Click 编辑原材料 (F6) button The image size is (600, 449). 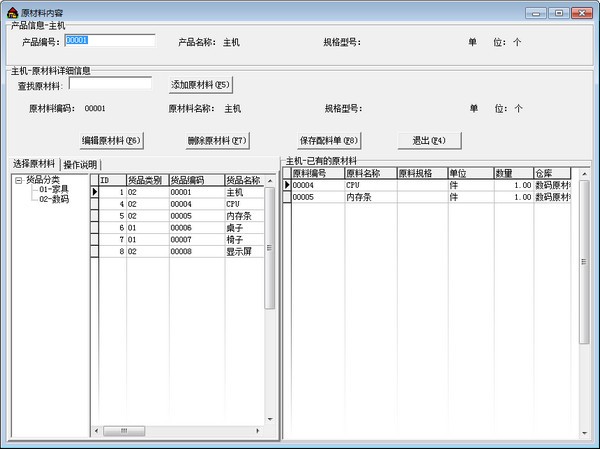[x=112, y=140]
